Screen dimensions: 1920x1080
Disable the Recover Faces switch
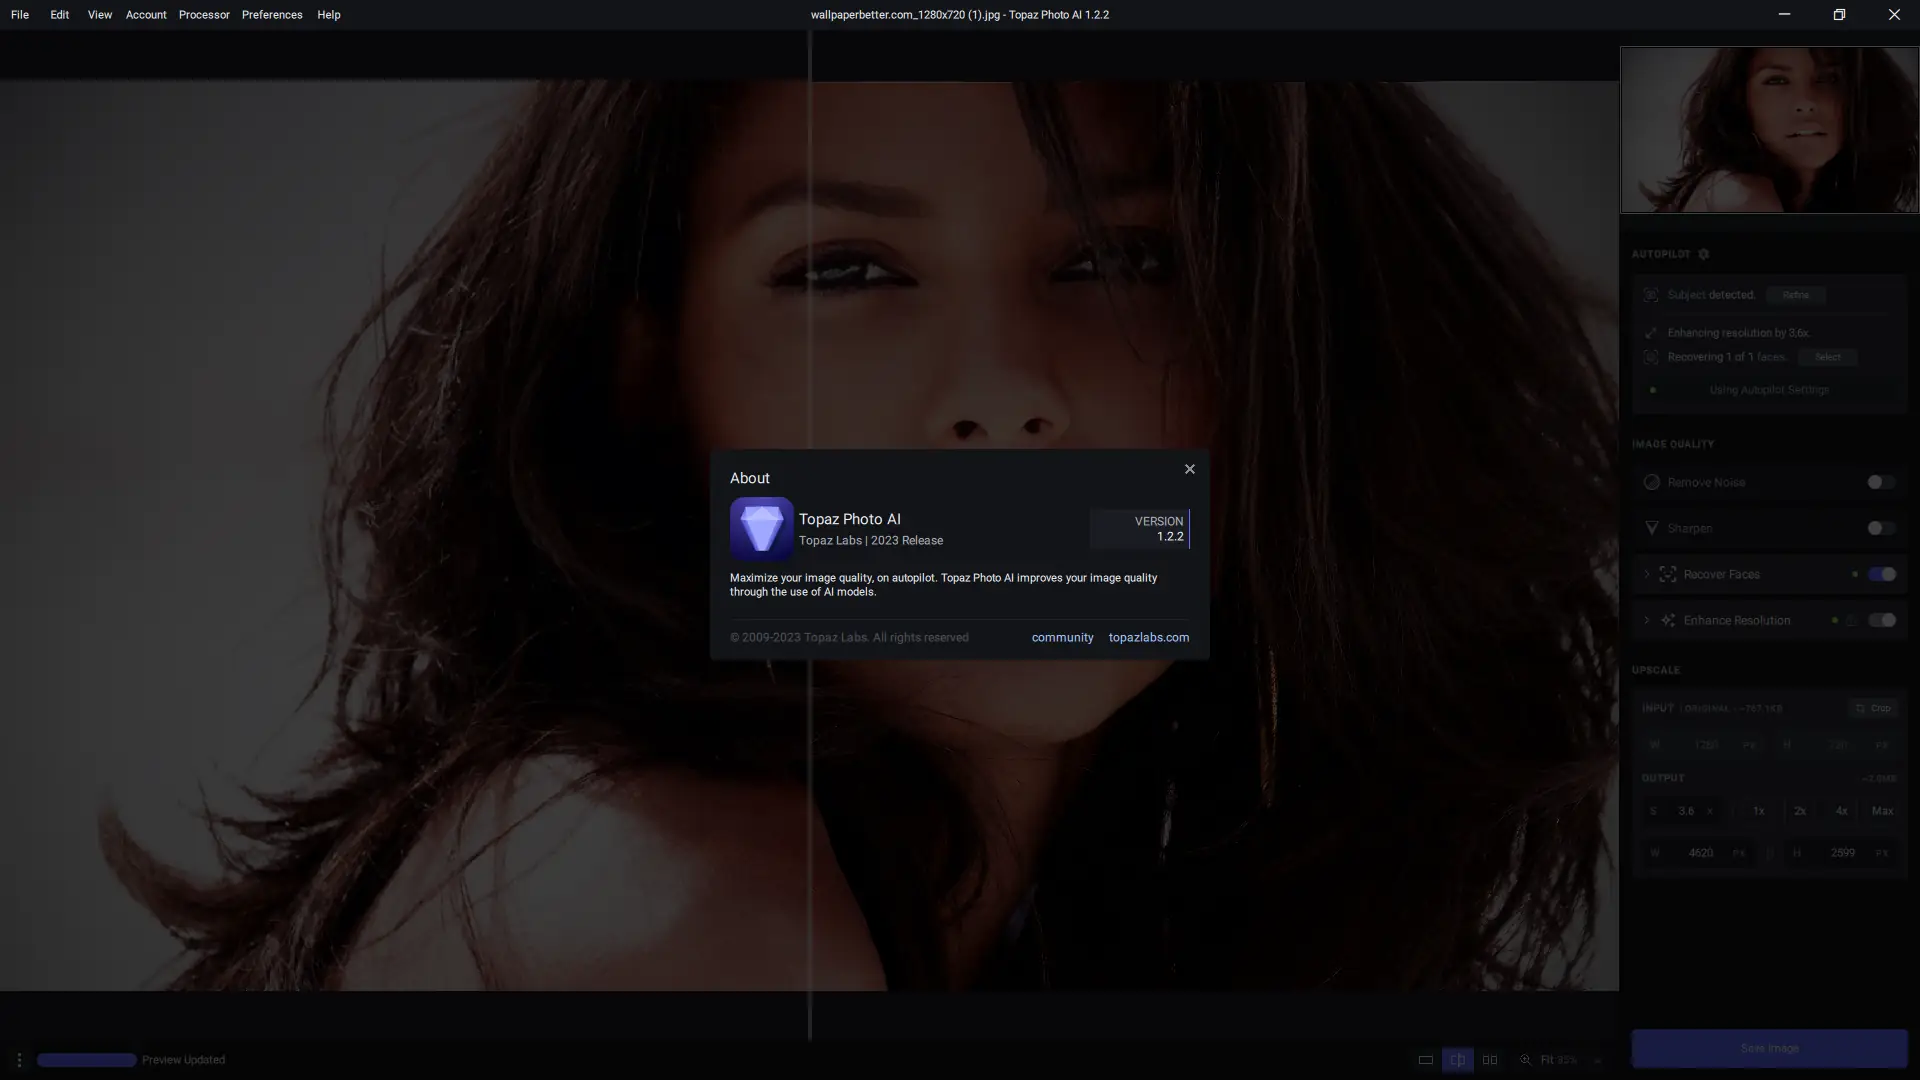coord(1881,574)
